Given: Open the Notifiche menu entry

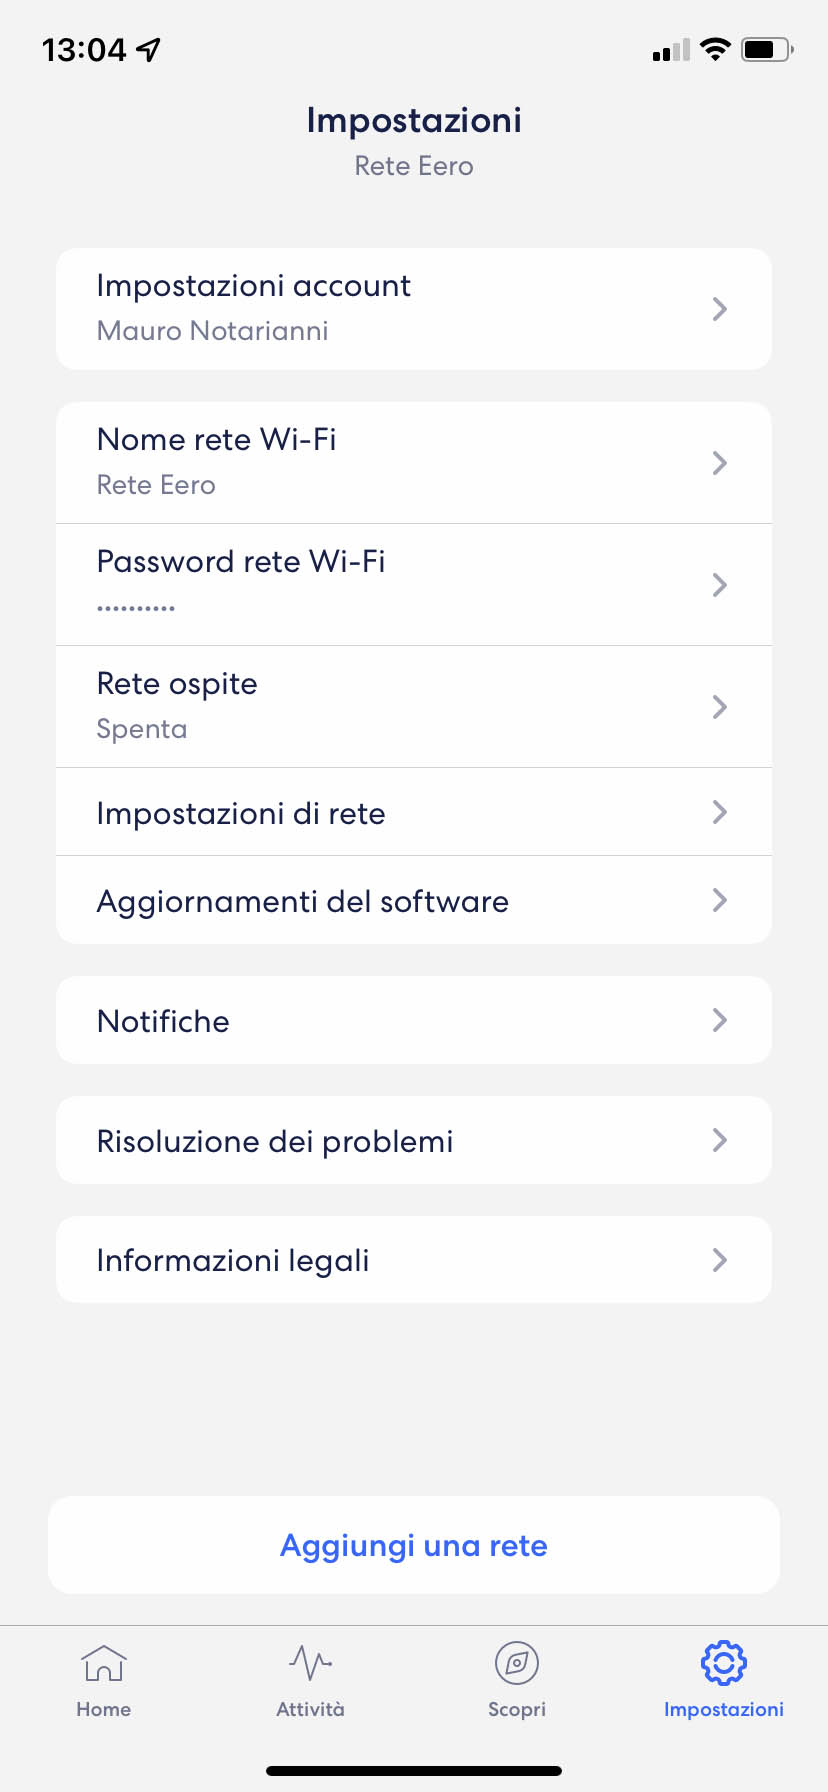Looking at the screenshot, I should (x=414, y=1020).
